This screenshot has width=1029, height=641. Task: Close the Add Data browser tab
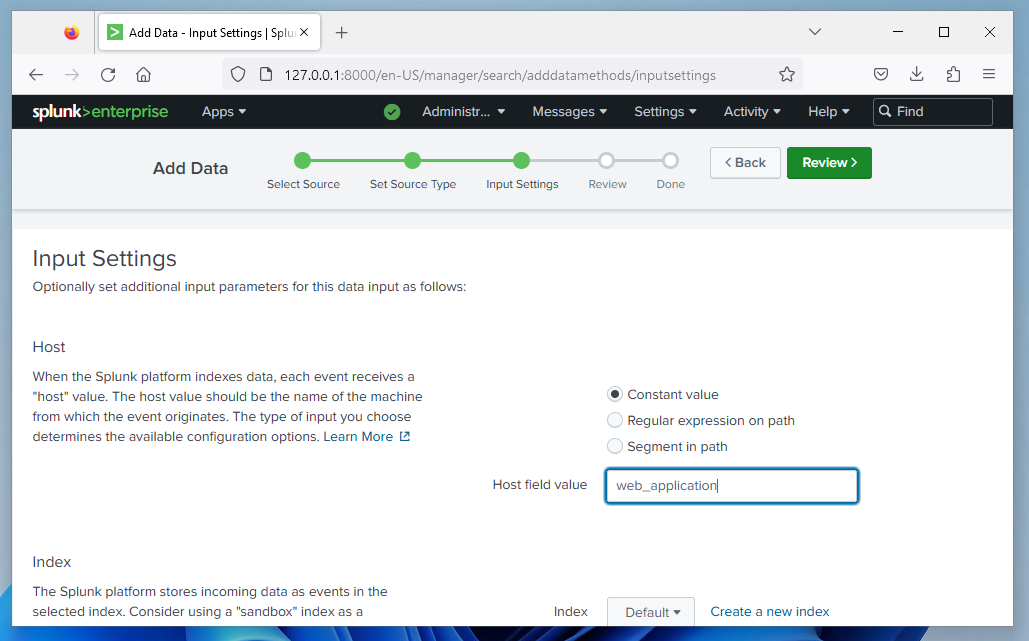pyautogui.click(x=304, y=32)
